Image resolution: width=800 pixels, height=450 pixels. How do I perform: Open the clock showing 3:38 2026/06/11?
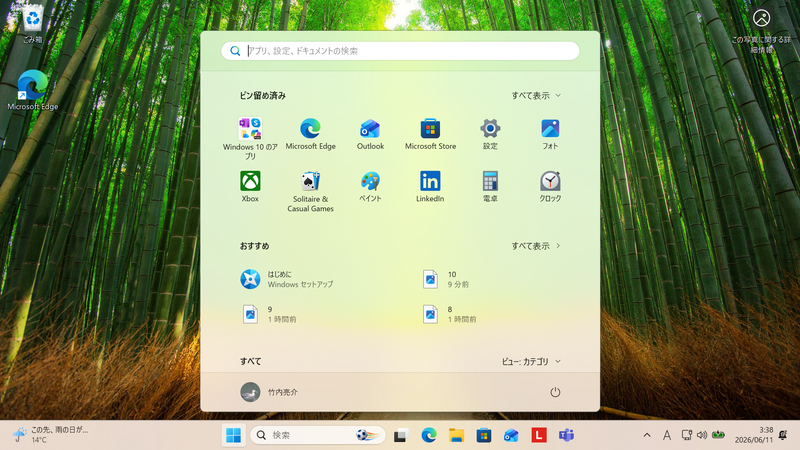click(x=754, y=435)
